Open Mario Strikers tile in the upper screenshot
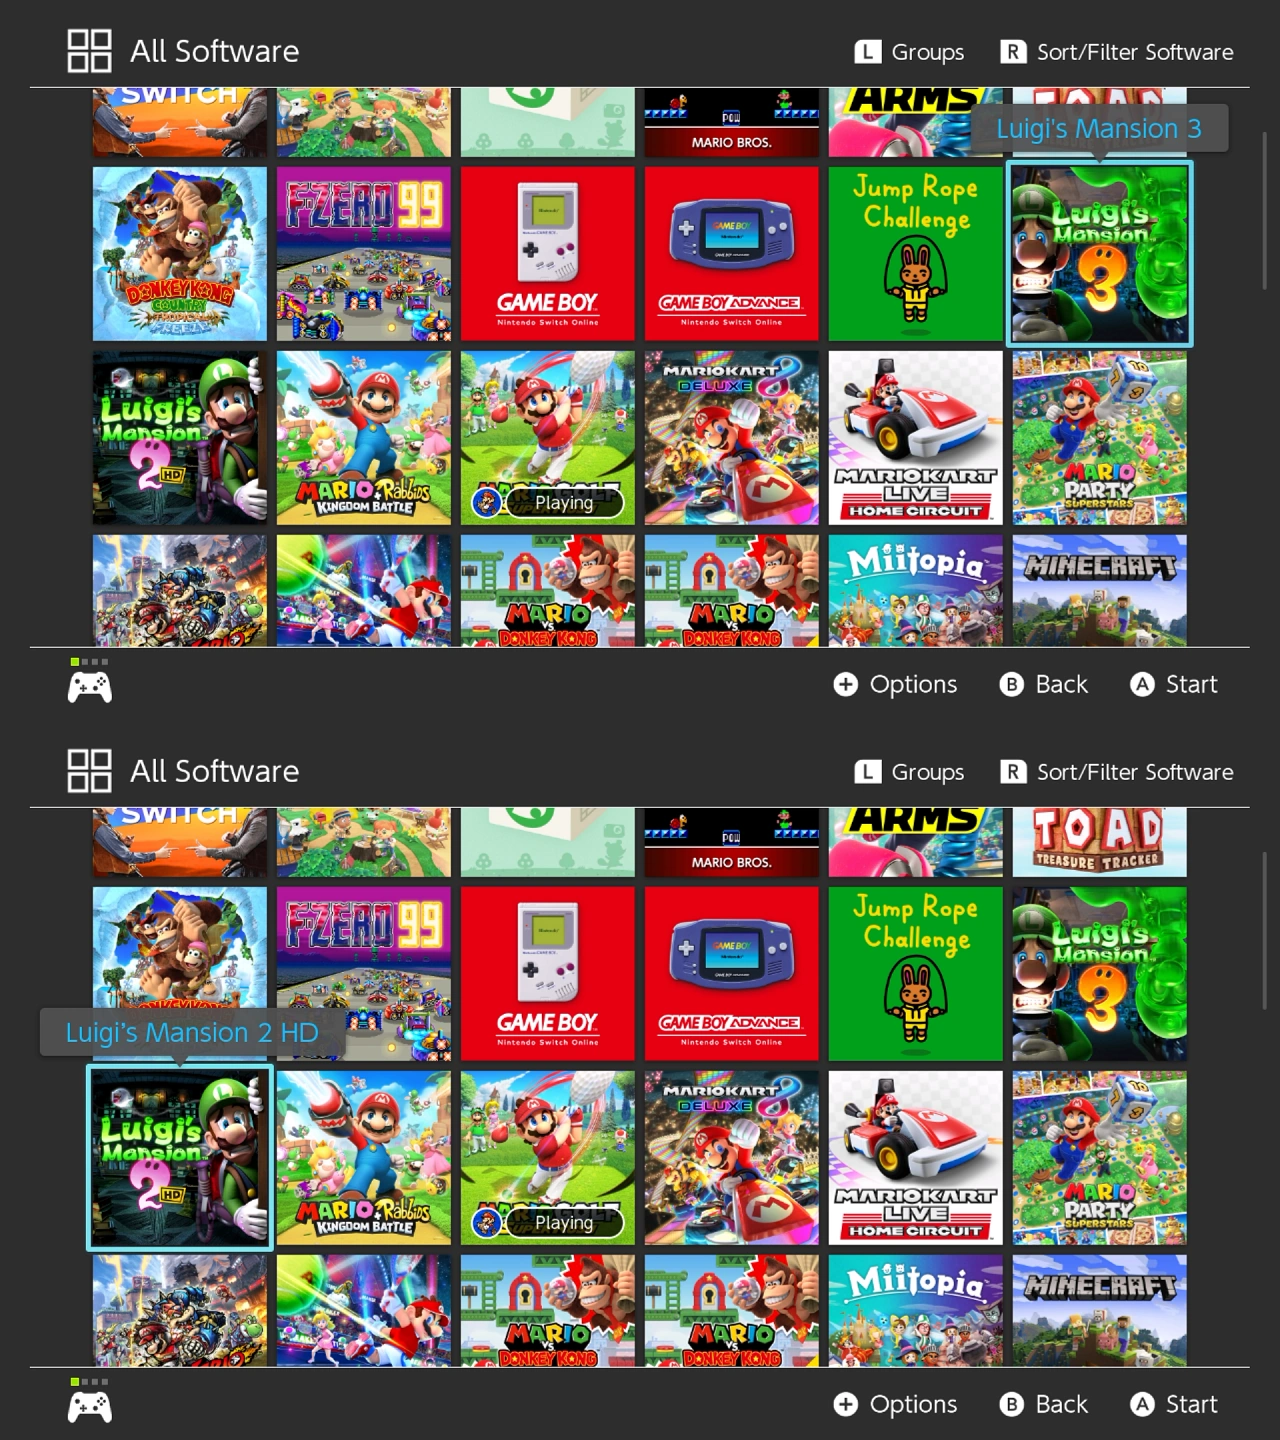The image size is (1280, 1440). click(x=180, y=590)
